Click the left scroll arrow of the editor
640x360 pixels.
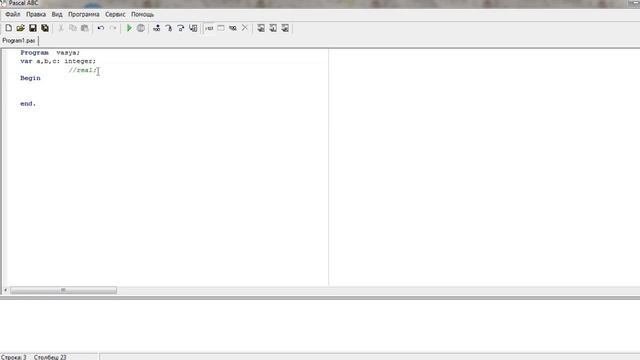coord(5,290)
